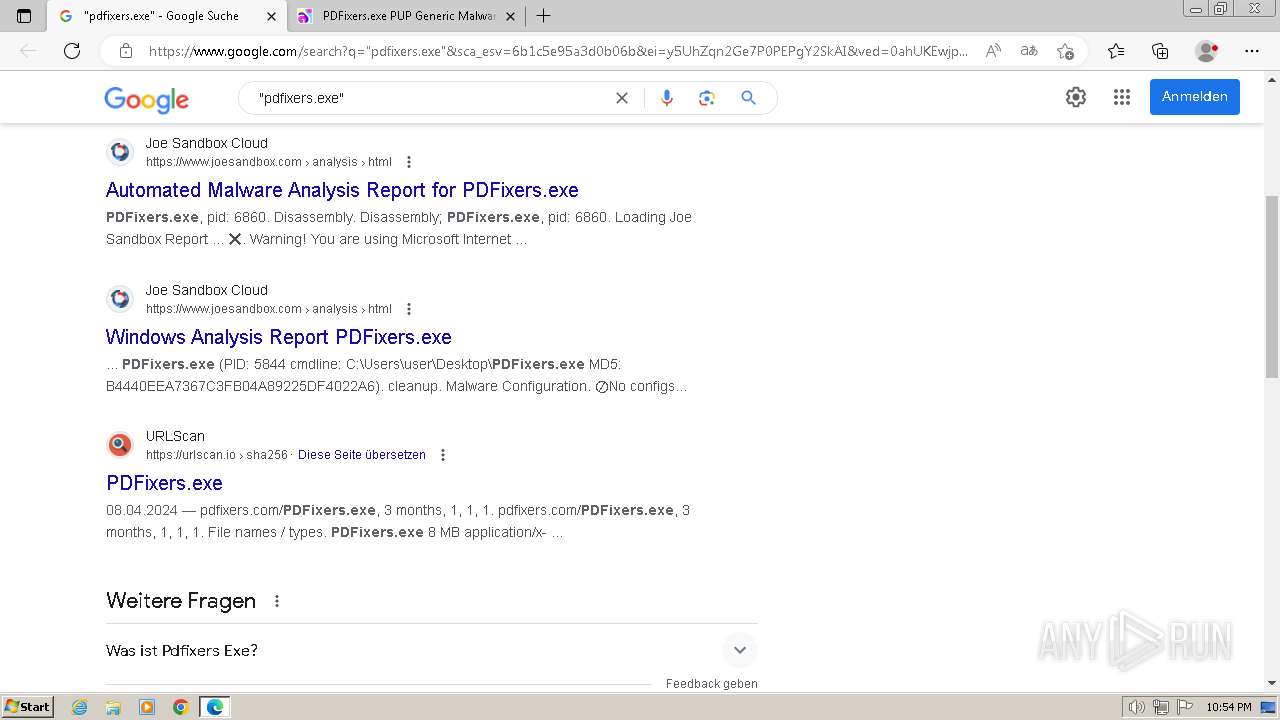Image resolution: width=1280 pixels, height=720 pixels.
Task: Open Action Center flag icon
Action: point(1183,707)
